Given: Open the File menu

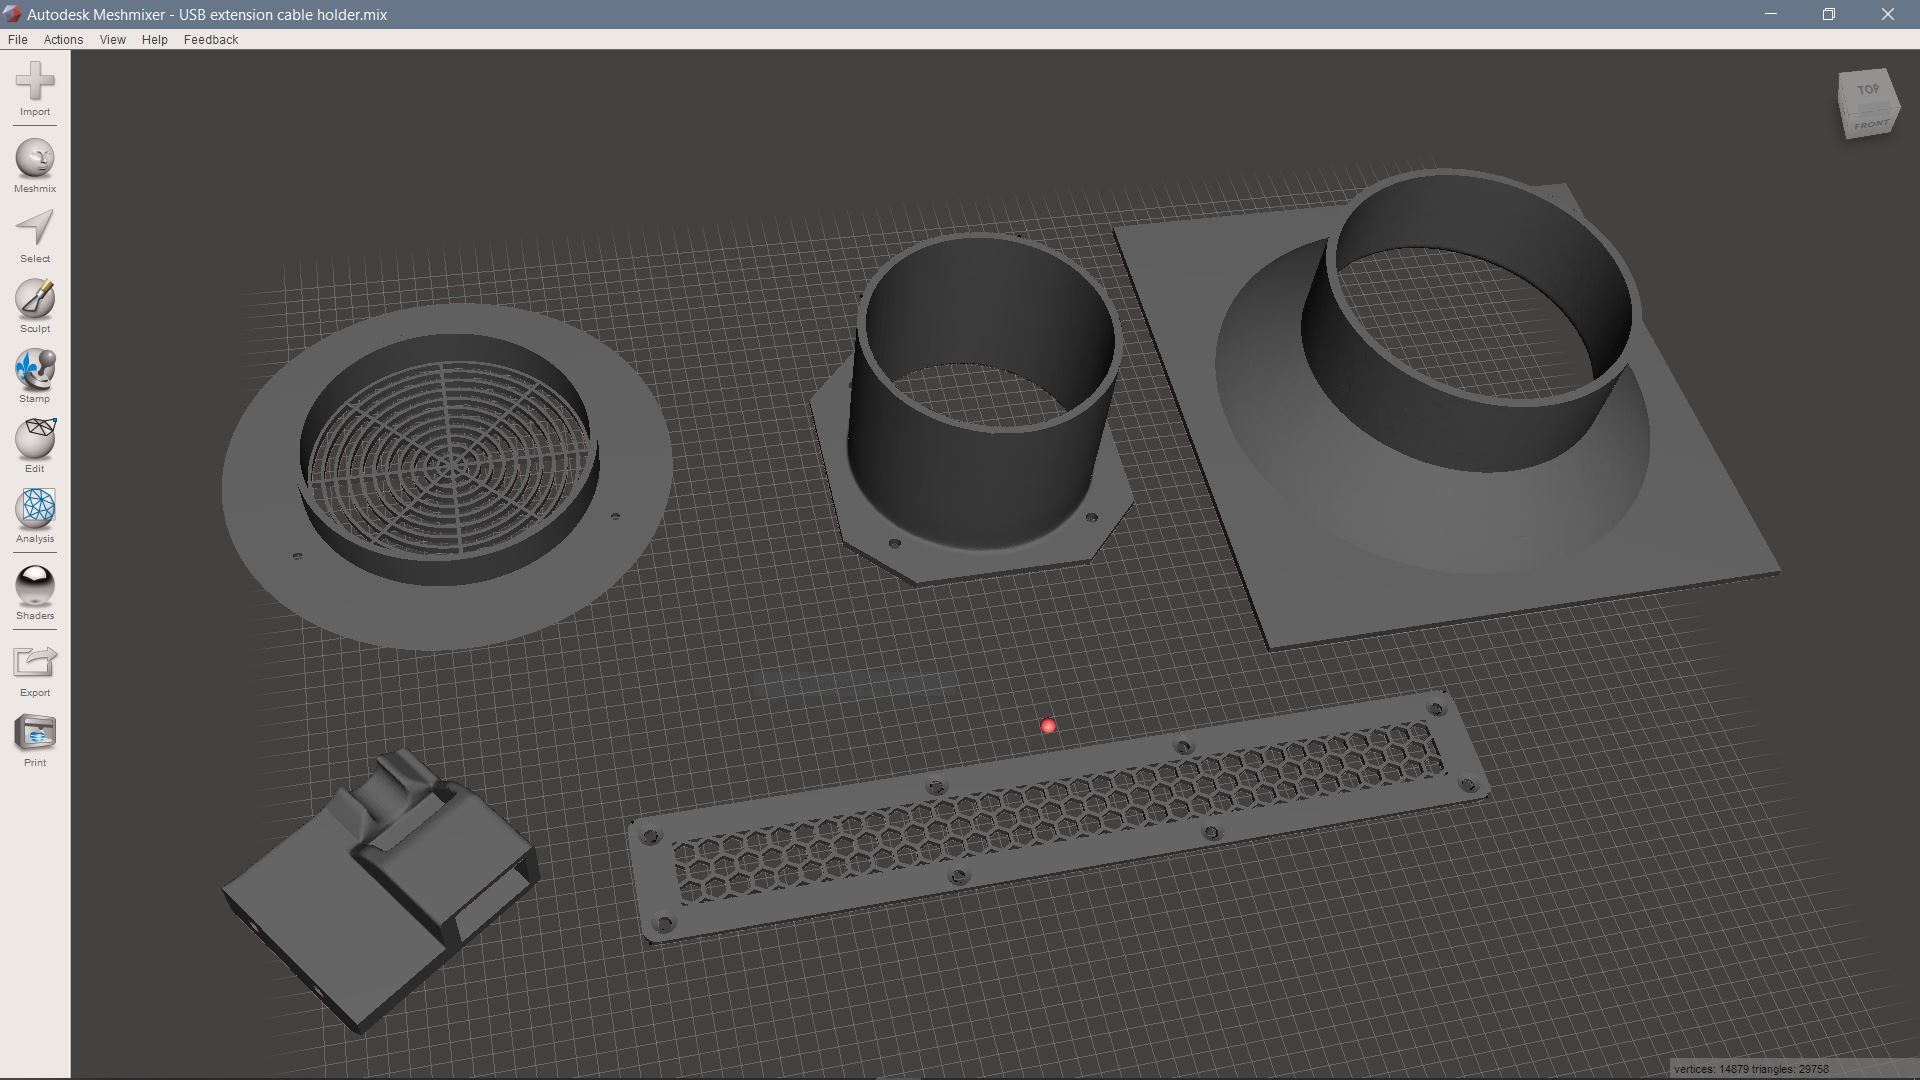Looking at the screenshot, I should click(x=18, y=40).
